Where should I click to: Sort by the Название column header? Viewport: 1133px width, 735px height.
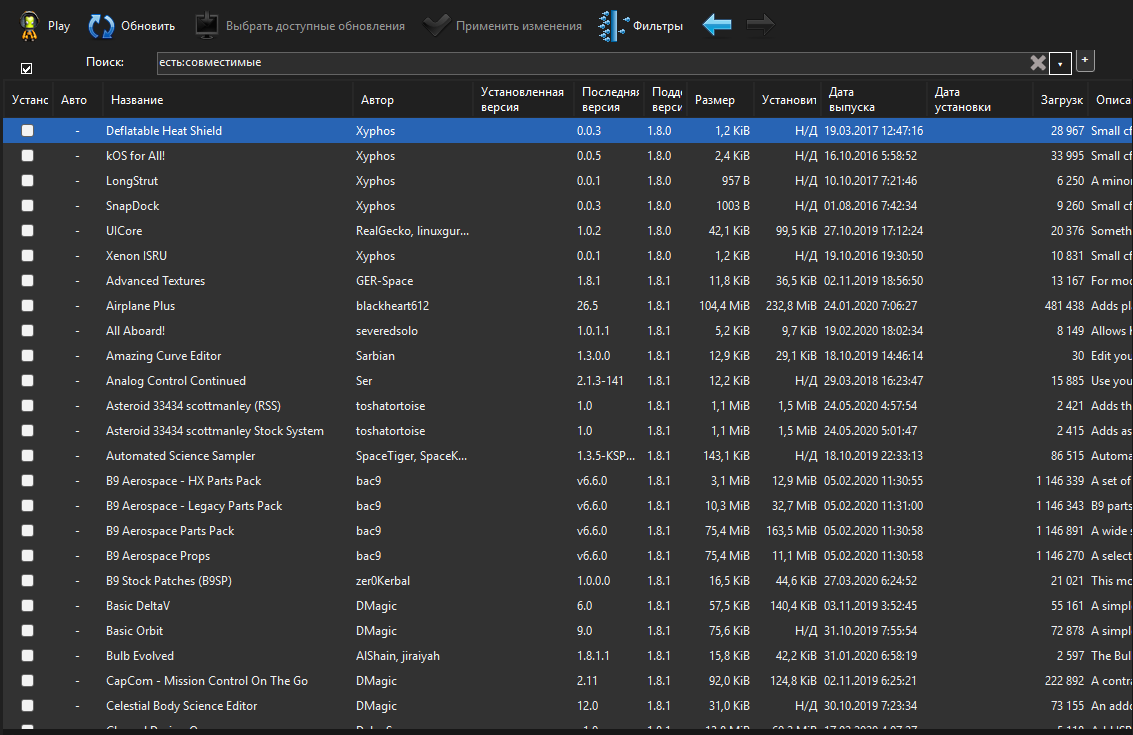[227, 100]
